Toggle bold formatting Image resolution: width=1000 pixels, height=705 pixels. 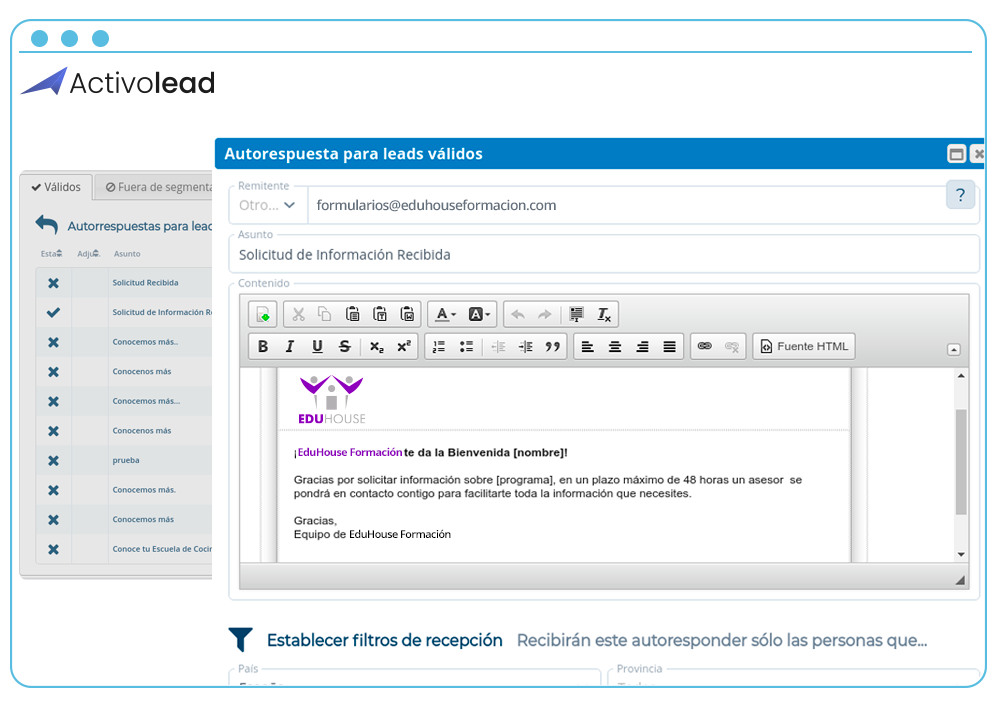[x=263, y=346]
